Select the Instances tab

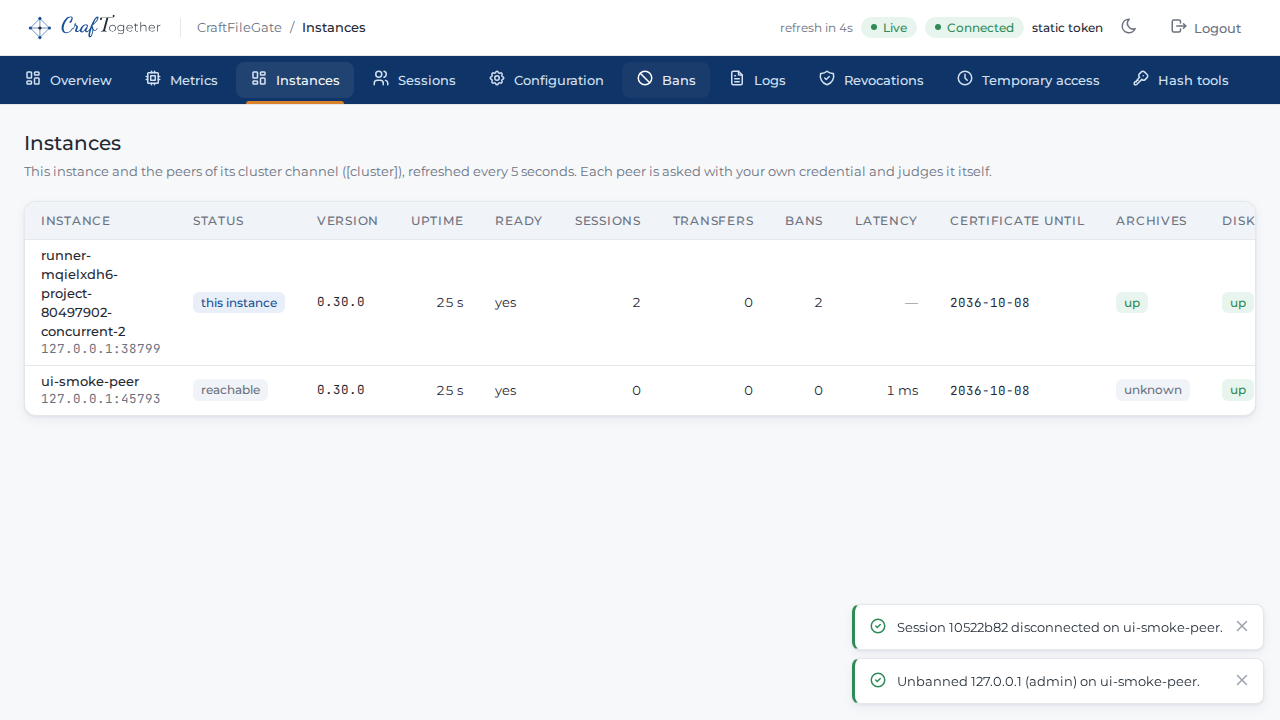[x=295, y=80]
